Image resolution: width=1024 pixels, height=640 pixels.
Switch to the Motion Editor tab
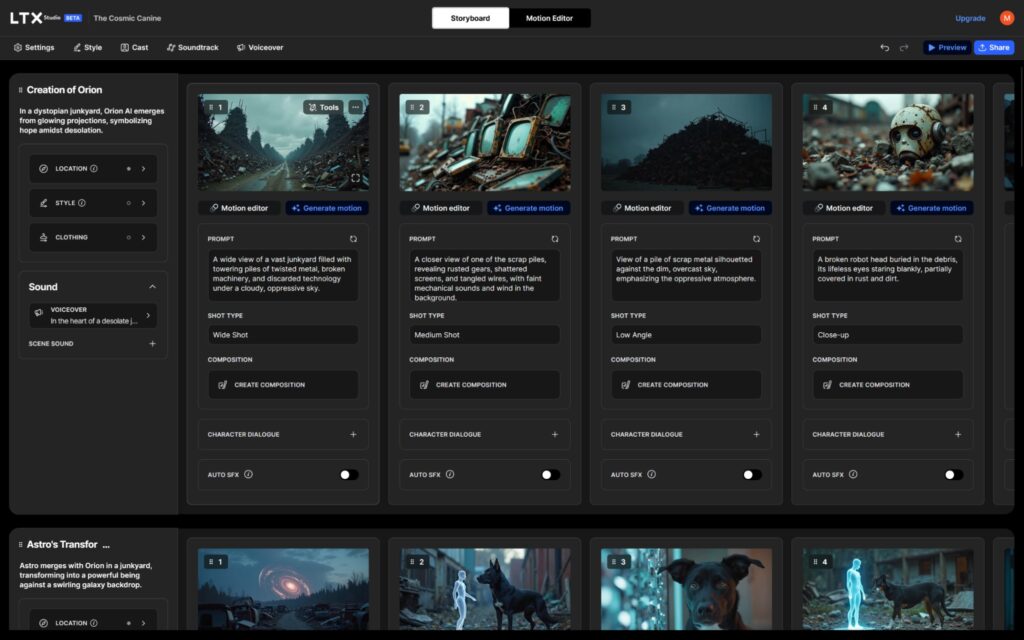[549, 18]
